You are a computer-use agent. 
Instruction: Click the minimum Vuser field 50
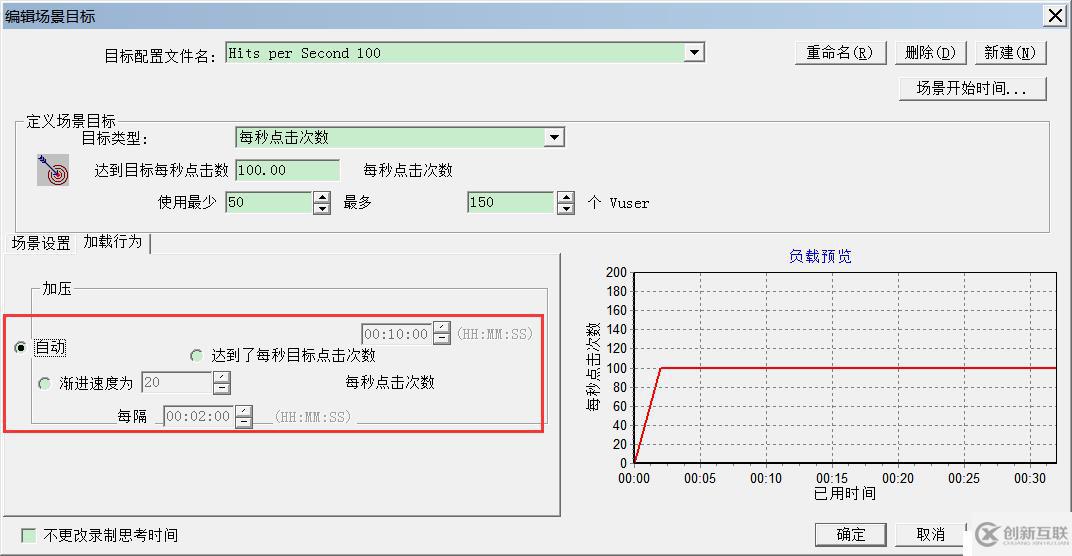pyautogui.click(x=269, y=202)
